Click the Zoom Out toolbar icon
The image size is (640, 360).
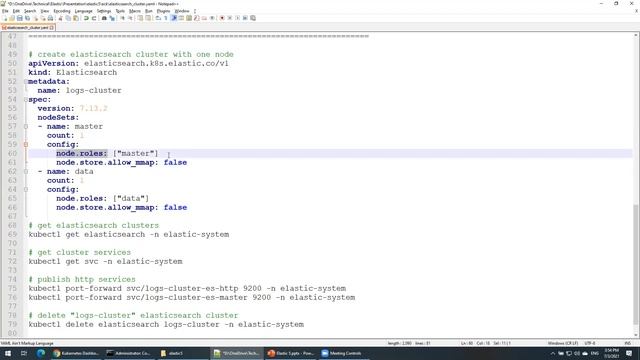pos(130,18)
